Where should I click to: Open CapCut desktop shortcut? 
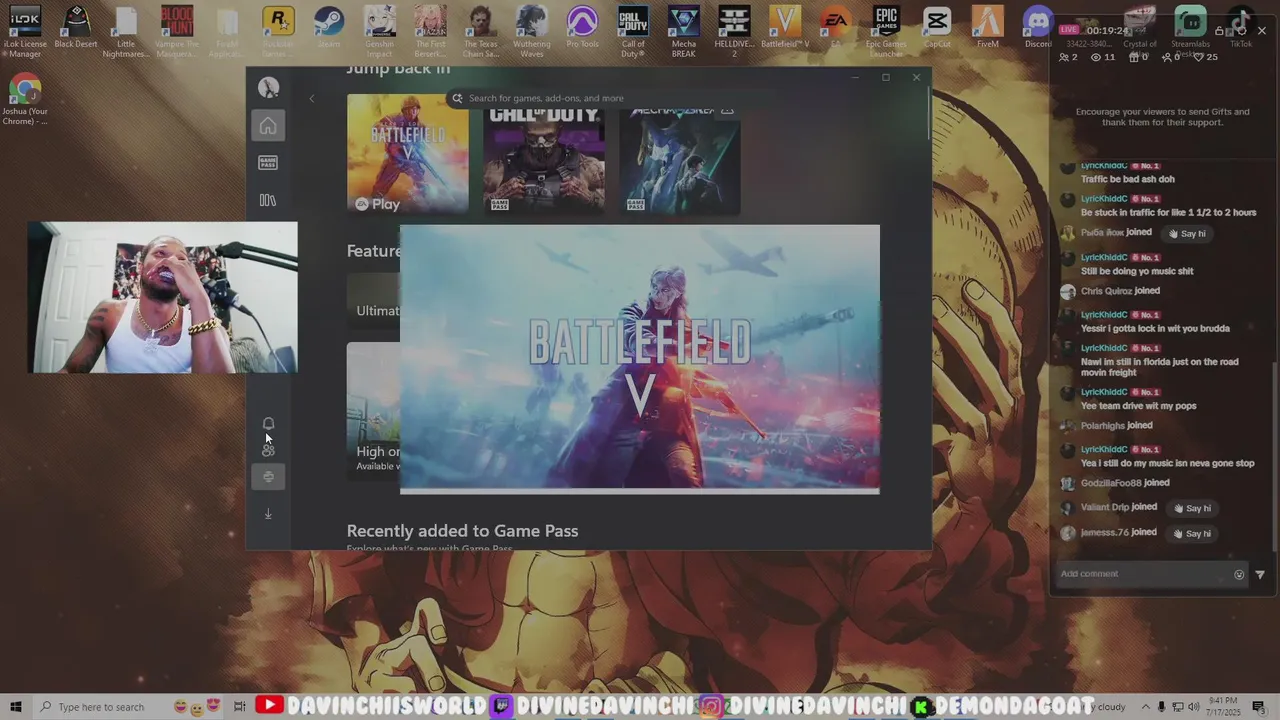[937, 28]
